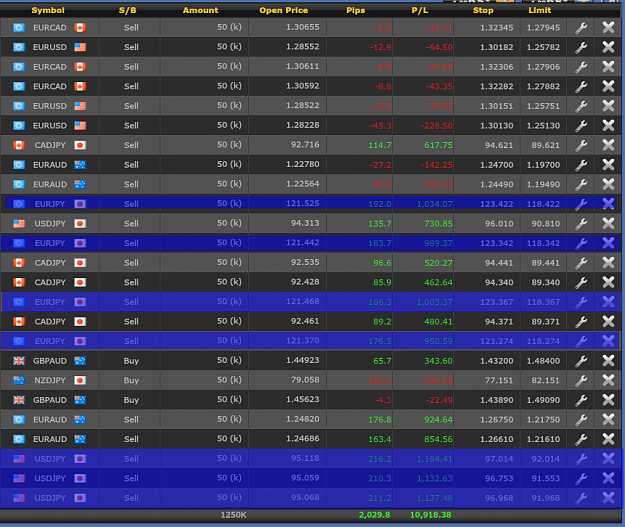Click the P/L value 617.75
625x527 pixels.
click(x=438, y=145)
